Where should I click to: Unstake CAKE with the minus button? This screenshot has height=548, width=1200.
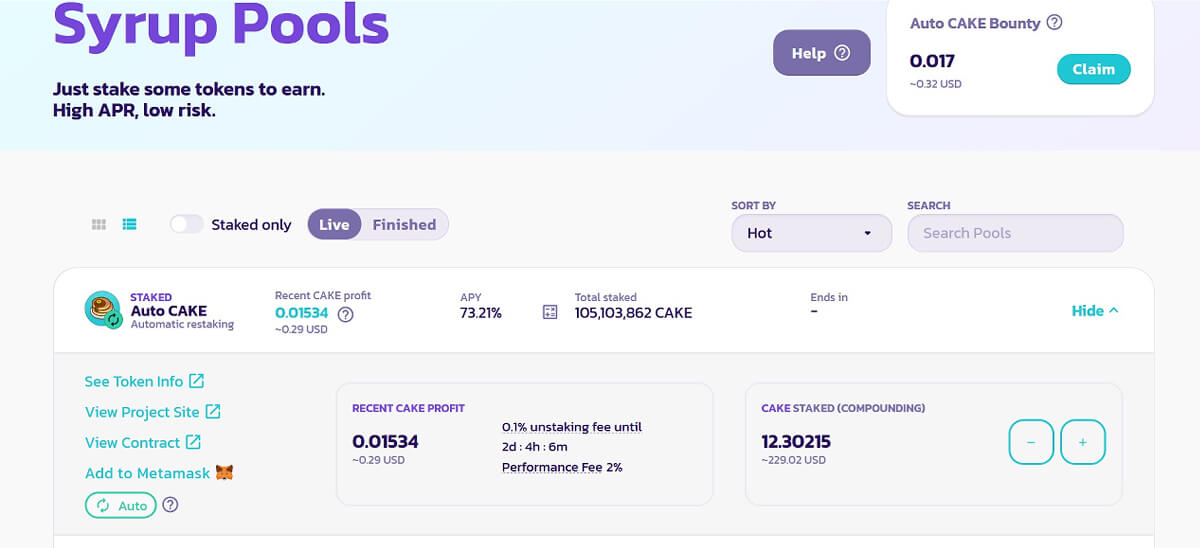pyautogui.click(x=1031, y=442)
